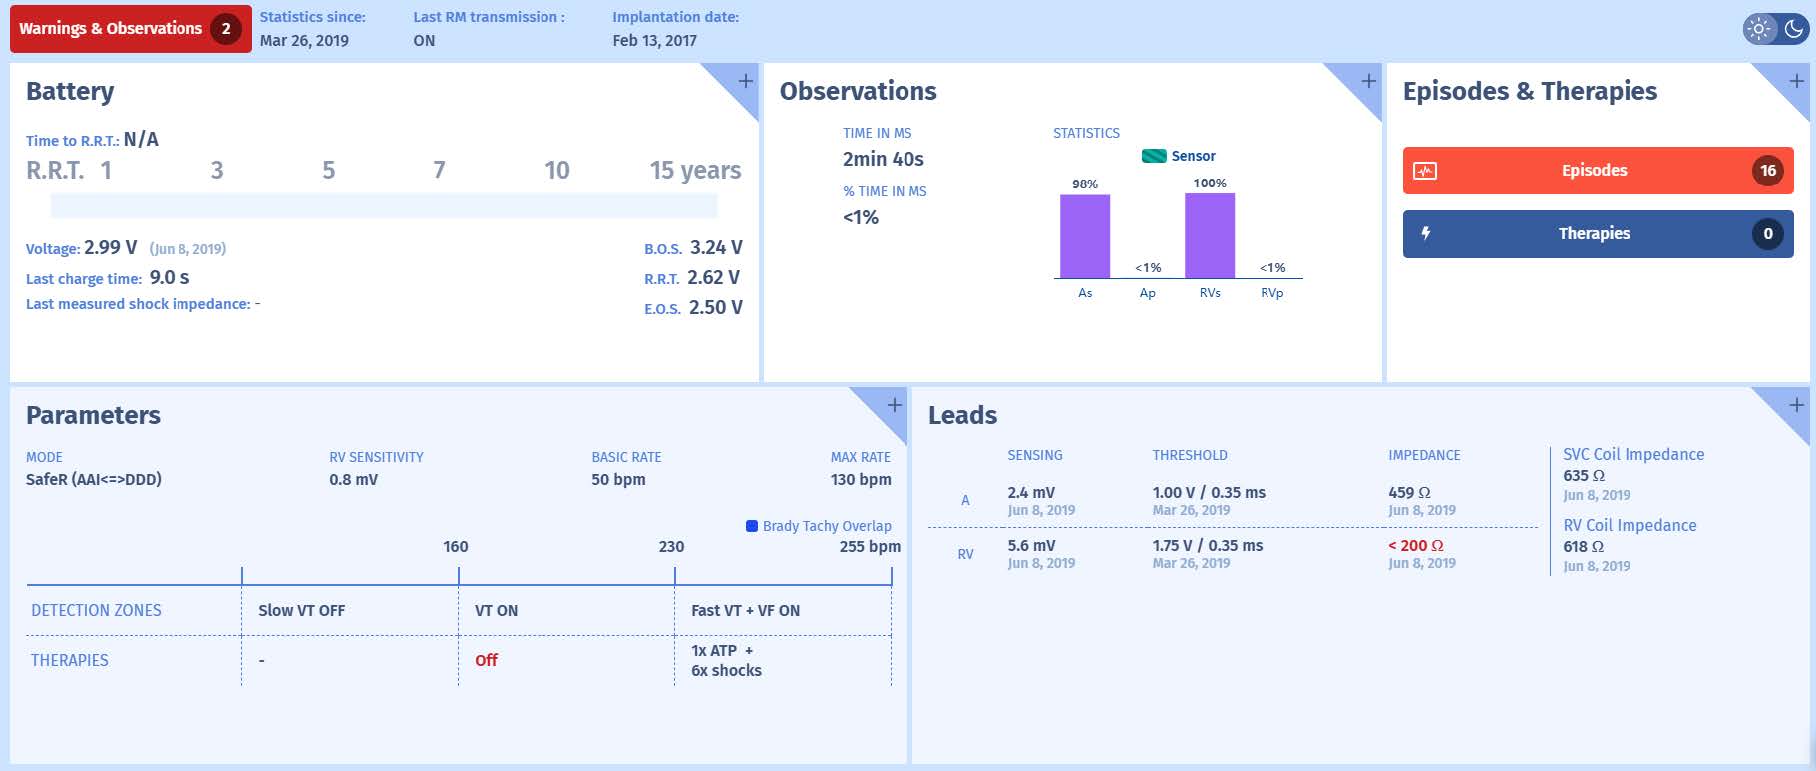This screenshot has width=1816, height=771.
Task: Switch to dark mode moon icon
Action: [1793, 29]
